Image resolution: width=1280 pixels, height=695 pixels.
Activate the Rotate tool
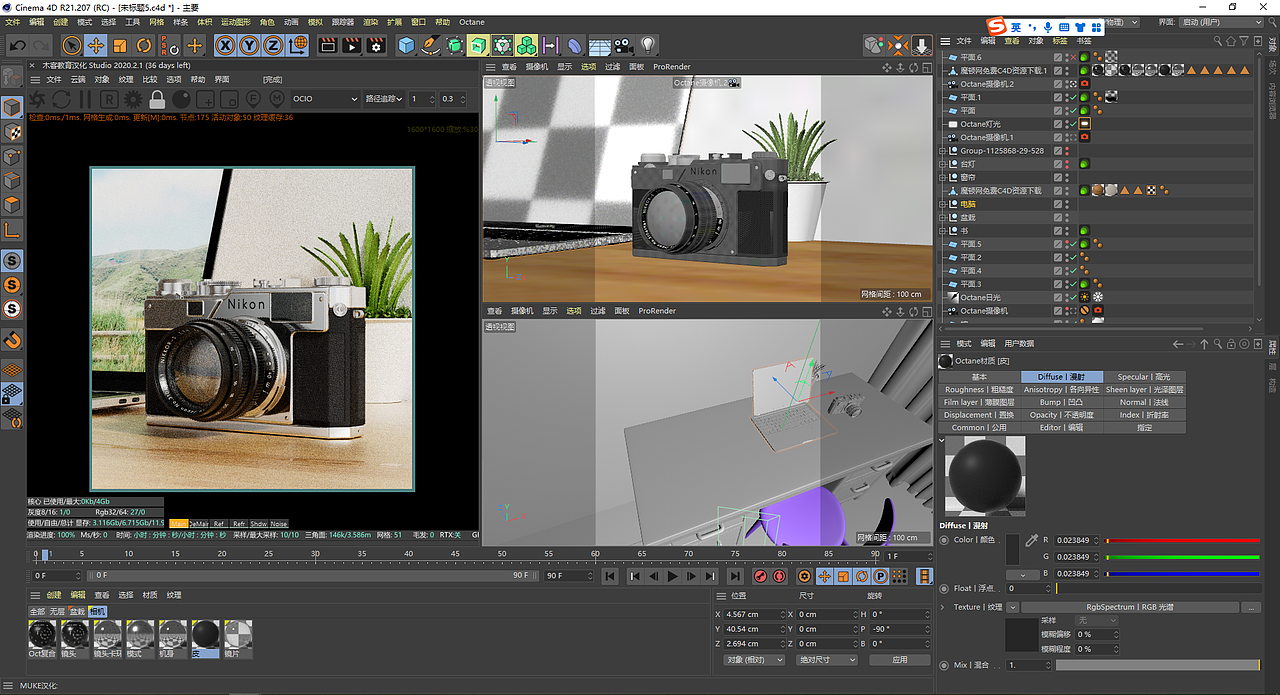[x=144, y=45]
